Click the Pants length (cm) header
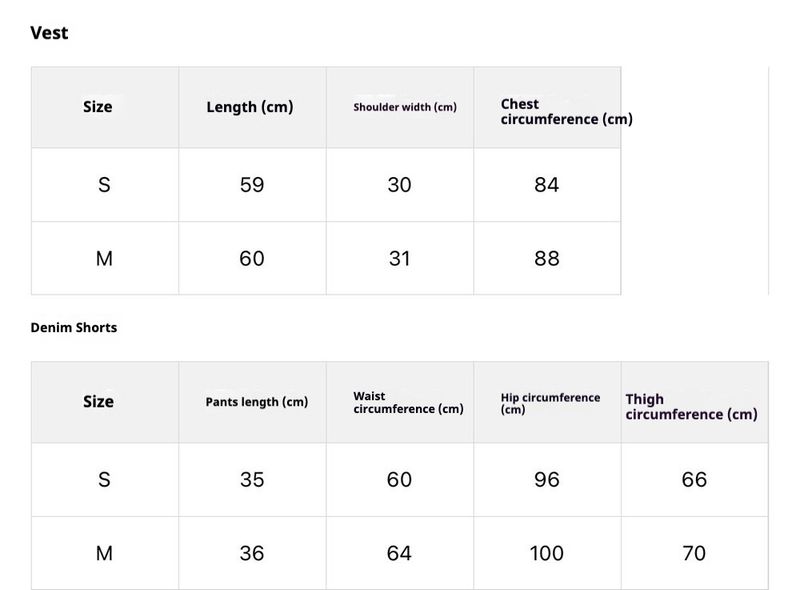The height and width of the screenshot is (590, 800). tap(257, 402)
